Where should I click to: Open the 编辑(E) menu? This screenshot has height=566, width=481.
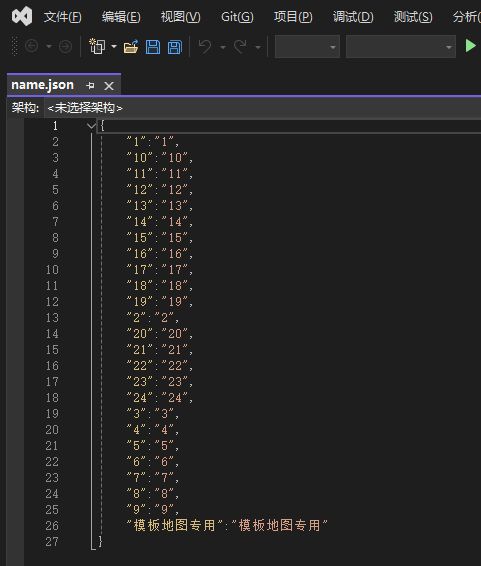pyautogui.click(x=121, y=17)
